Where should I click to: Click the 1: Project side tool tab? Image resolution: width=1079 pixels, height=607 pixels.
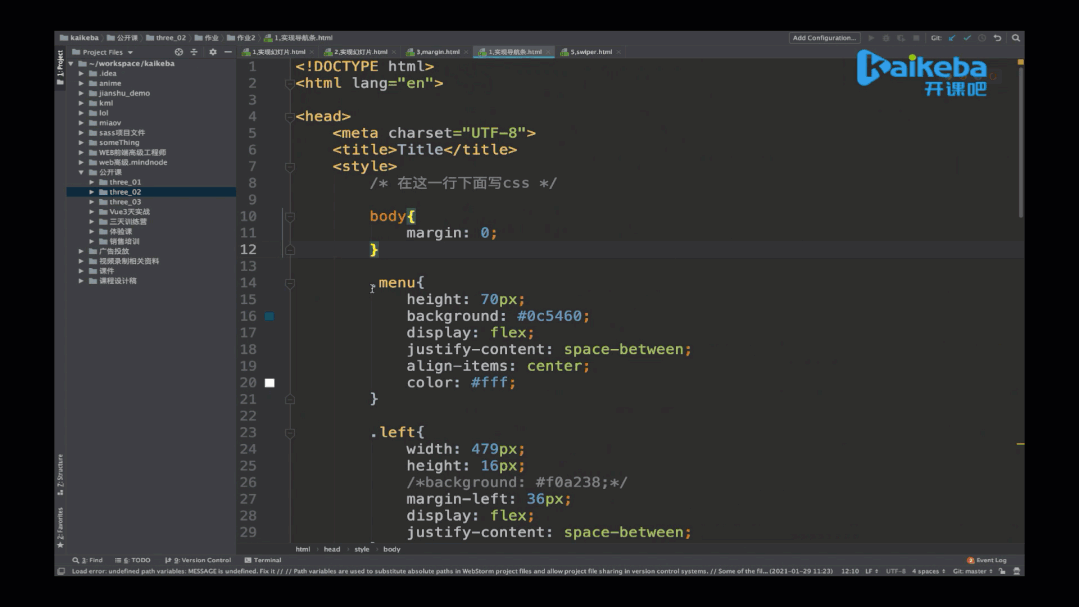click(x=60, y=67)
